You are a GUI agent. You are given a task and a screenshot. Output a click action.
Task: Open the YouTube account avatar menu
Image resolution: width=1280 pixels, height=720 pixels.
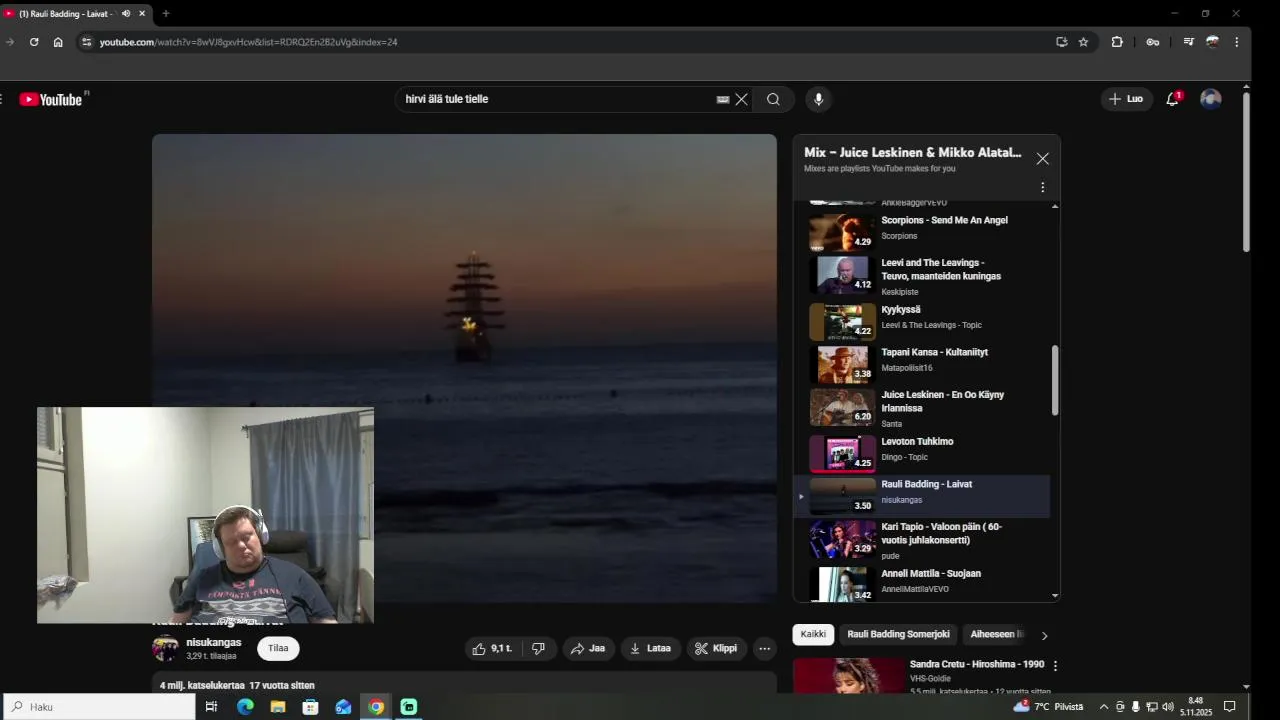(1211, 99)
